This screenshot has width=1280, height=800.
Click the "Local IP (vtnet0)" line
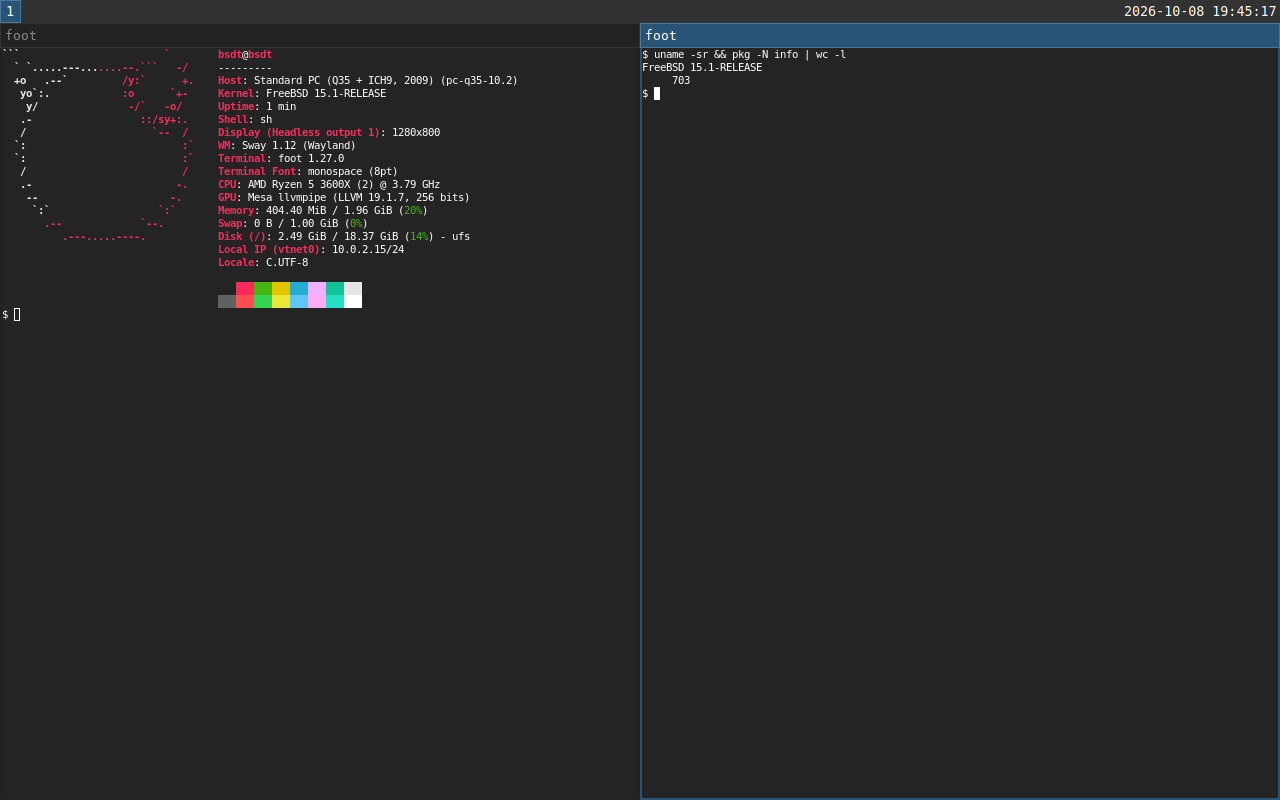[x=311, y=250]
